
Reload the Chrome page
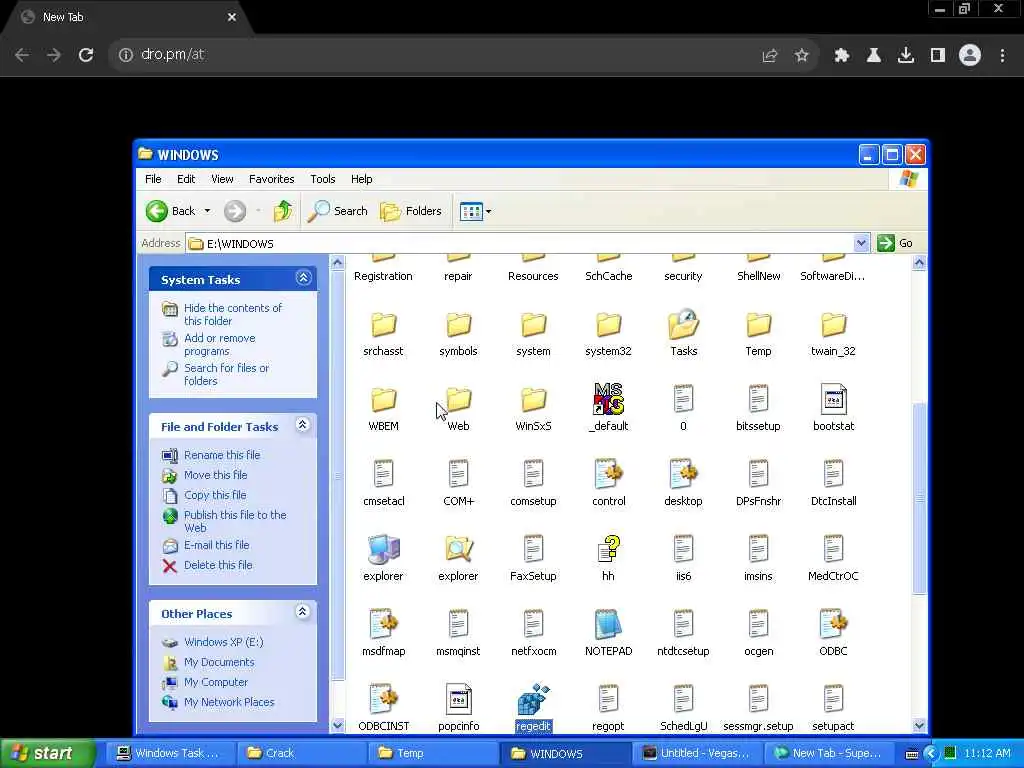[86, 55]
